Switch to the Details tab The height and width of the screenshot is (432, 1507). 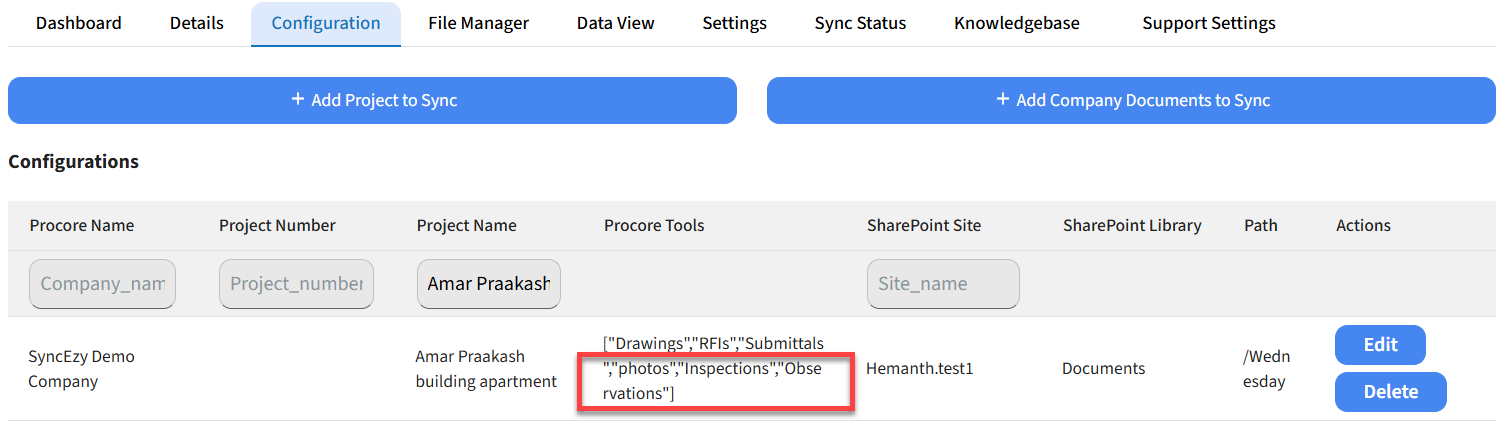[x=197, y=23]
